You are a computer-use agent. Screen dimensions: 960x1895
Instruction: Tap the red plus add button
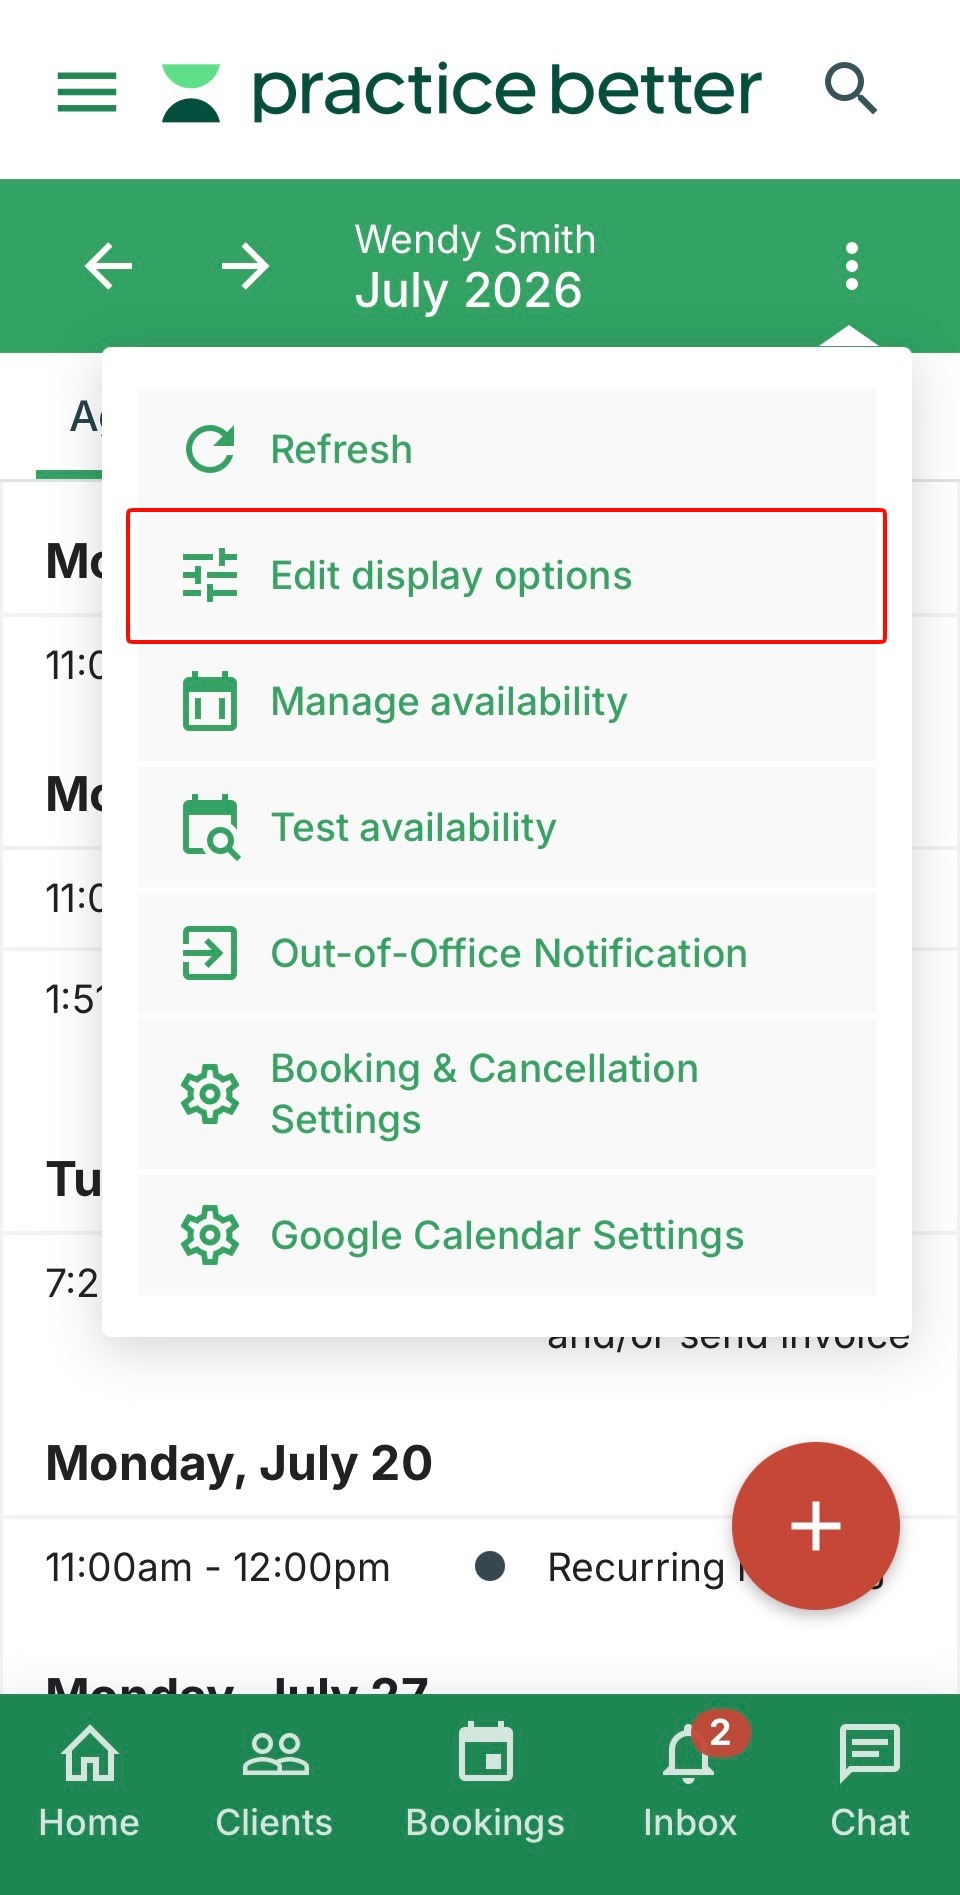click(x=816, y=1526)
